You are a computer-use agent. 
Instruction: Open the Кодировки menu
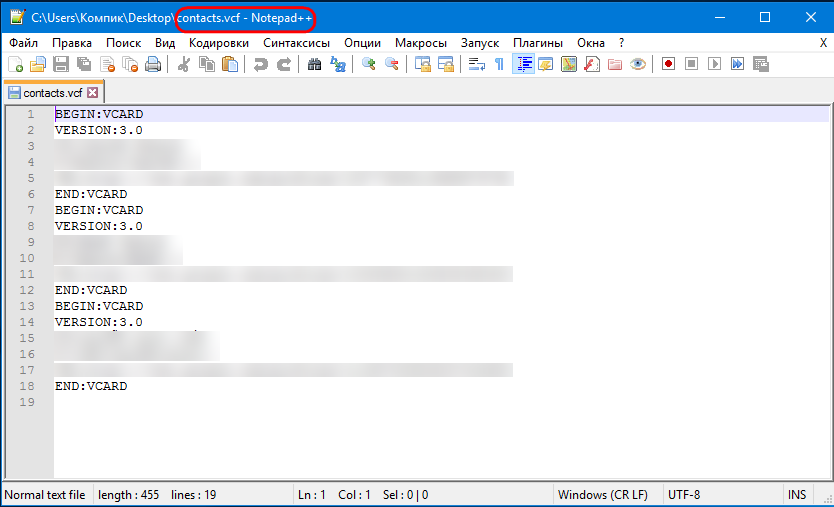pyautogui.click(x=219, y=43)
